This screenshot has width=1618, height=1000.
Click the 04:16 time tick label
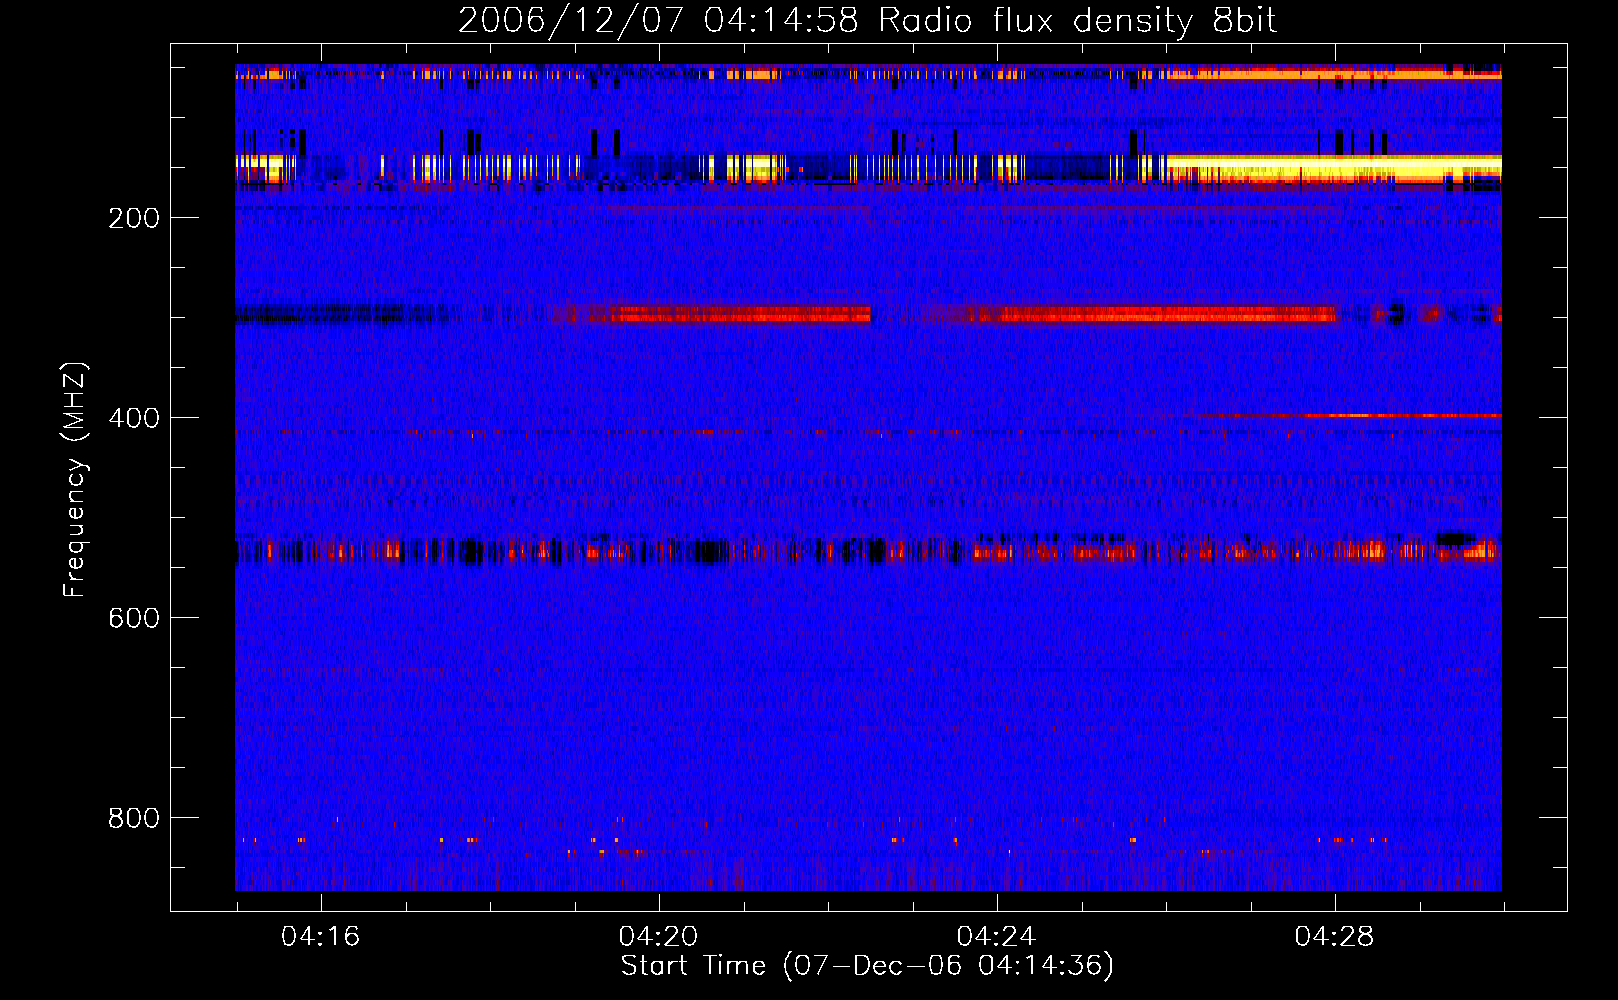320,937
